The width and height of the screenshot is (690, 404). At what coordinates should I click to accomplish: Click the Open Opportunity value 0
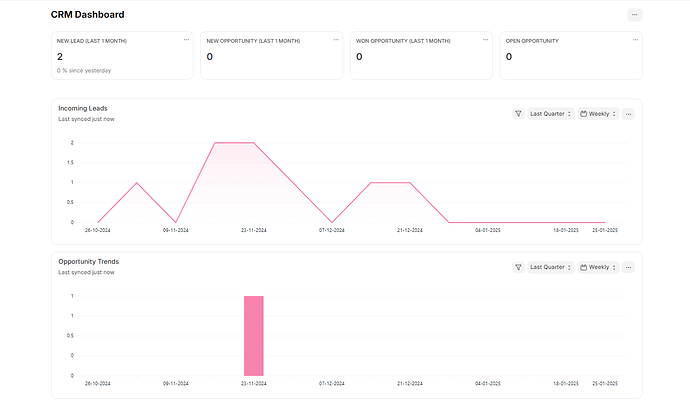tap(509, 56)
